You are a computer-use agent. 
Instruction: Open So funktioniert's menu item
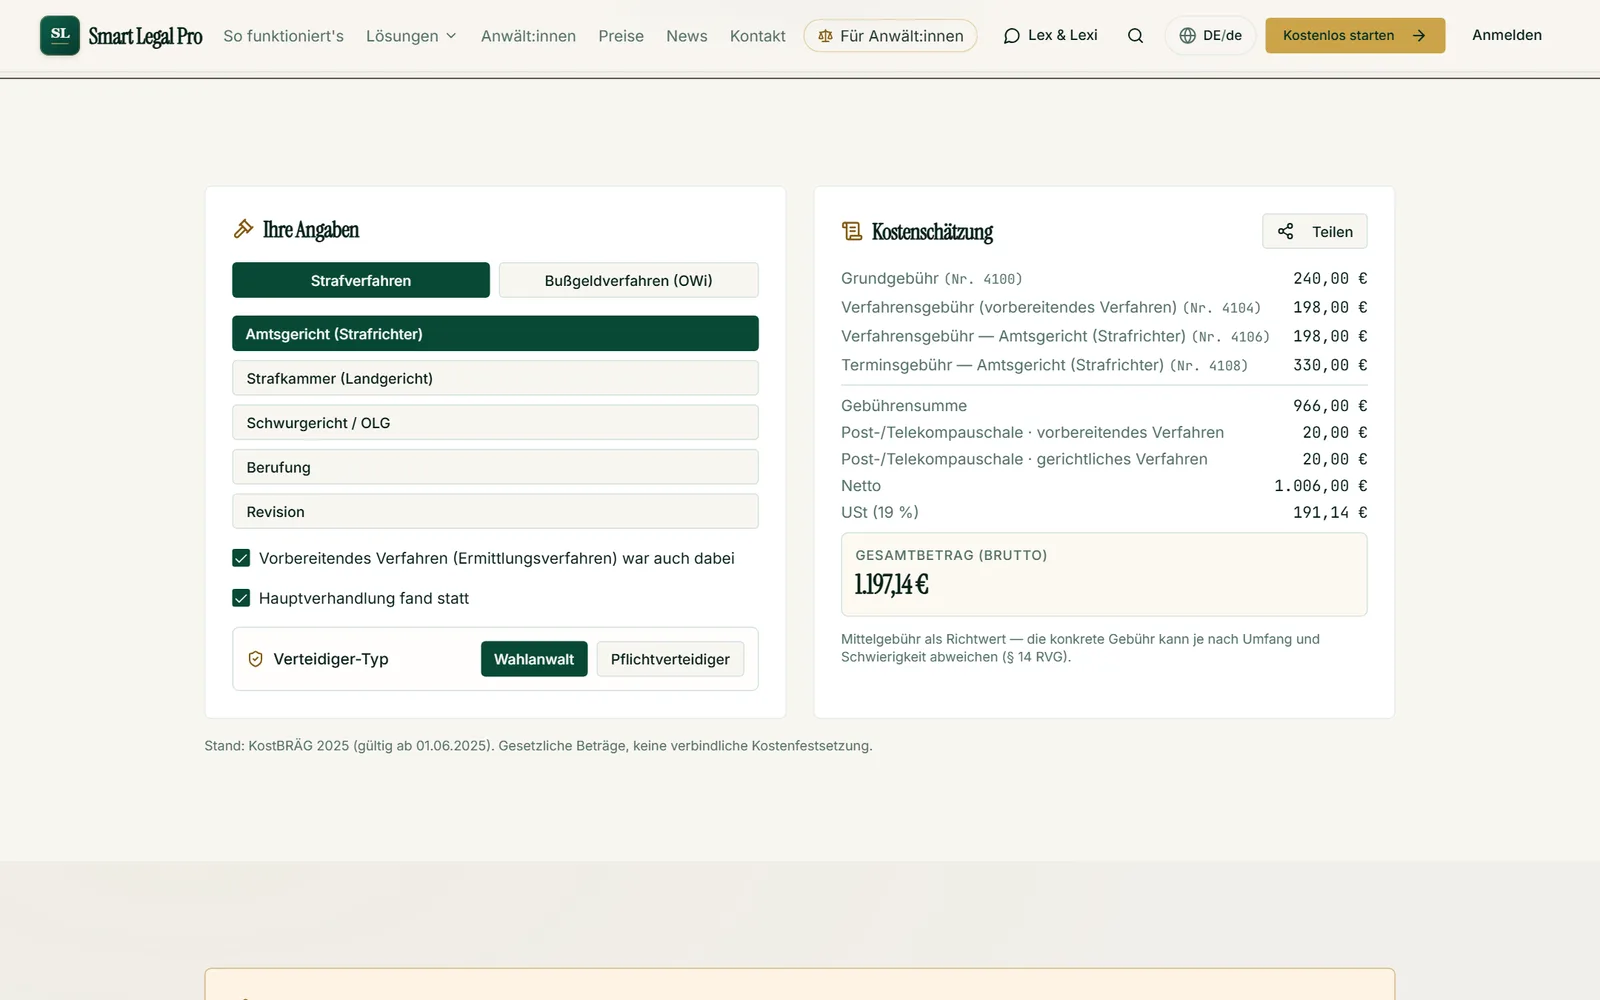tap(283, 36)
